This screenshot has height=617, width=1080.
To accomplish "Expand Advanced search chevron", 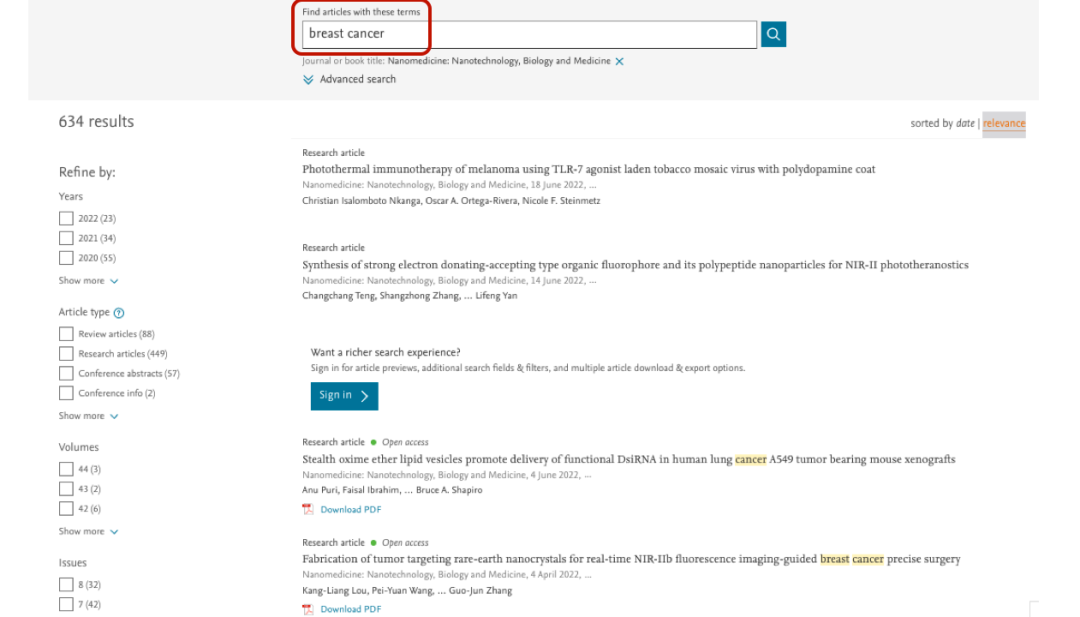I will tap(308, 79).
